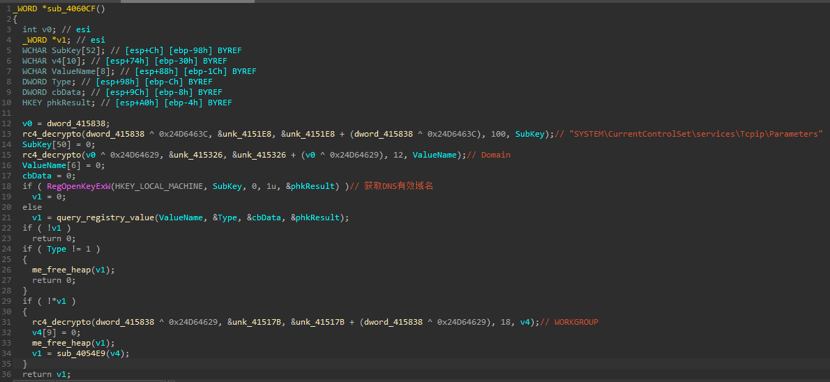The height and width of the screenshot is (382, 830).
Task: Click the horizontal scrollbar thumb at top
Action: [x=187, y=1]
